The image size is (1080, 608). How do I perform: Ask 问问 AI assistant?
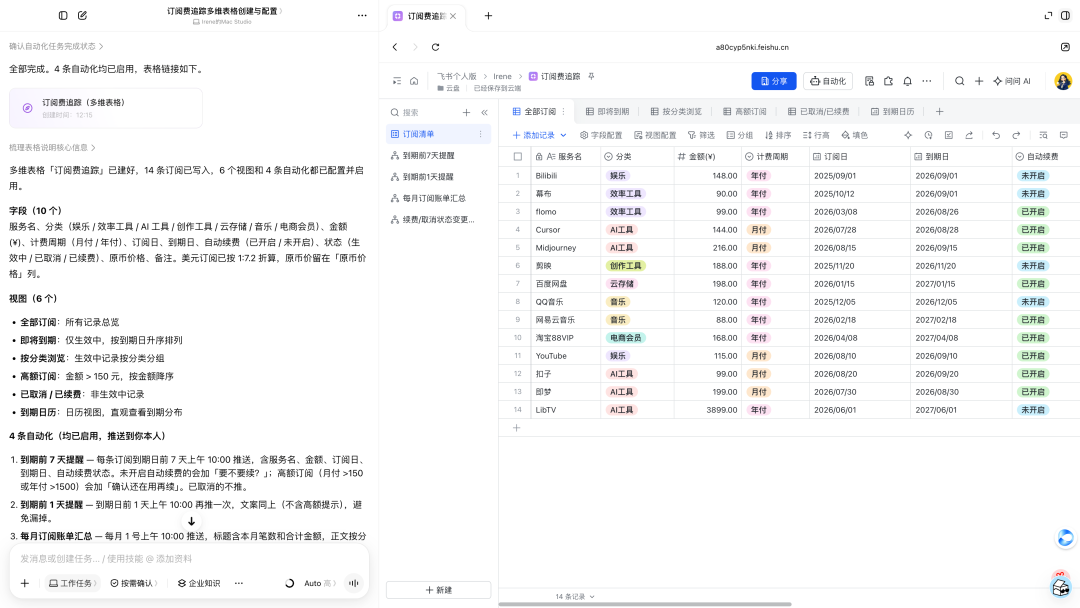(1012, 81)
